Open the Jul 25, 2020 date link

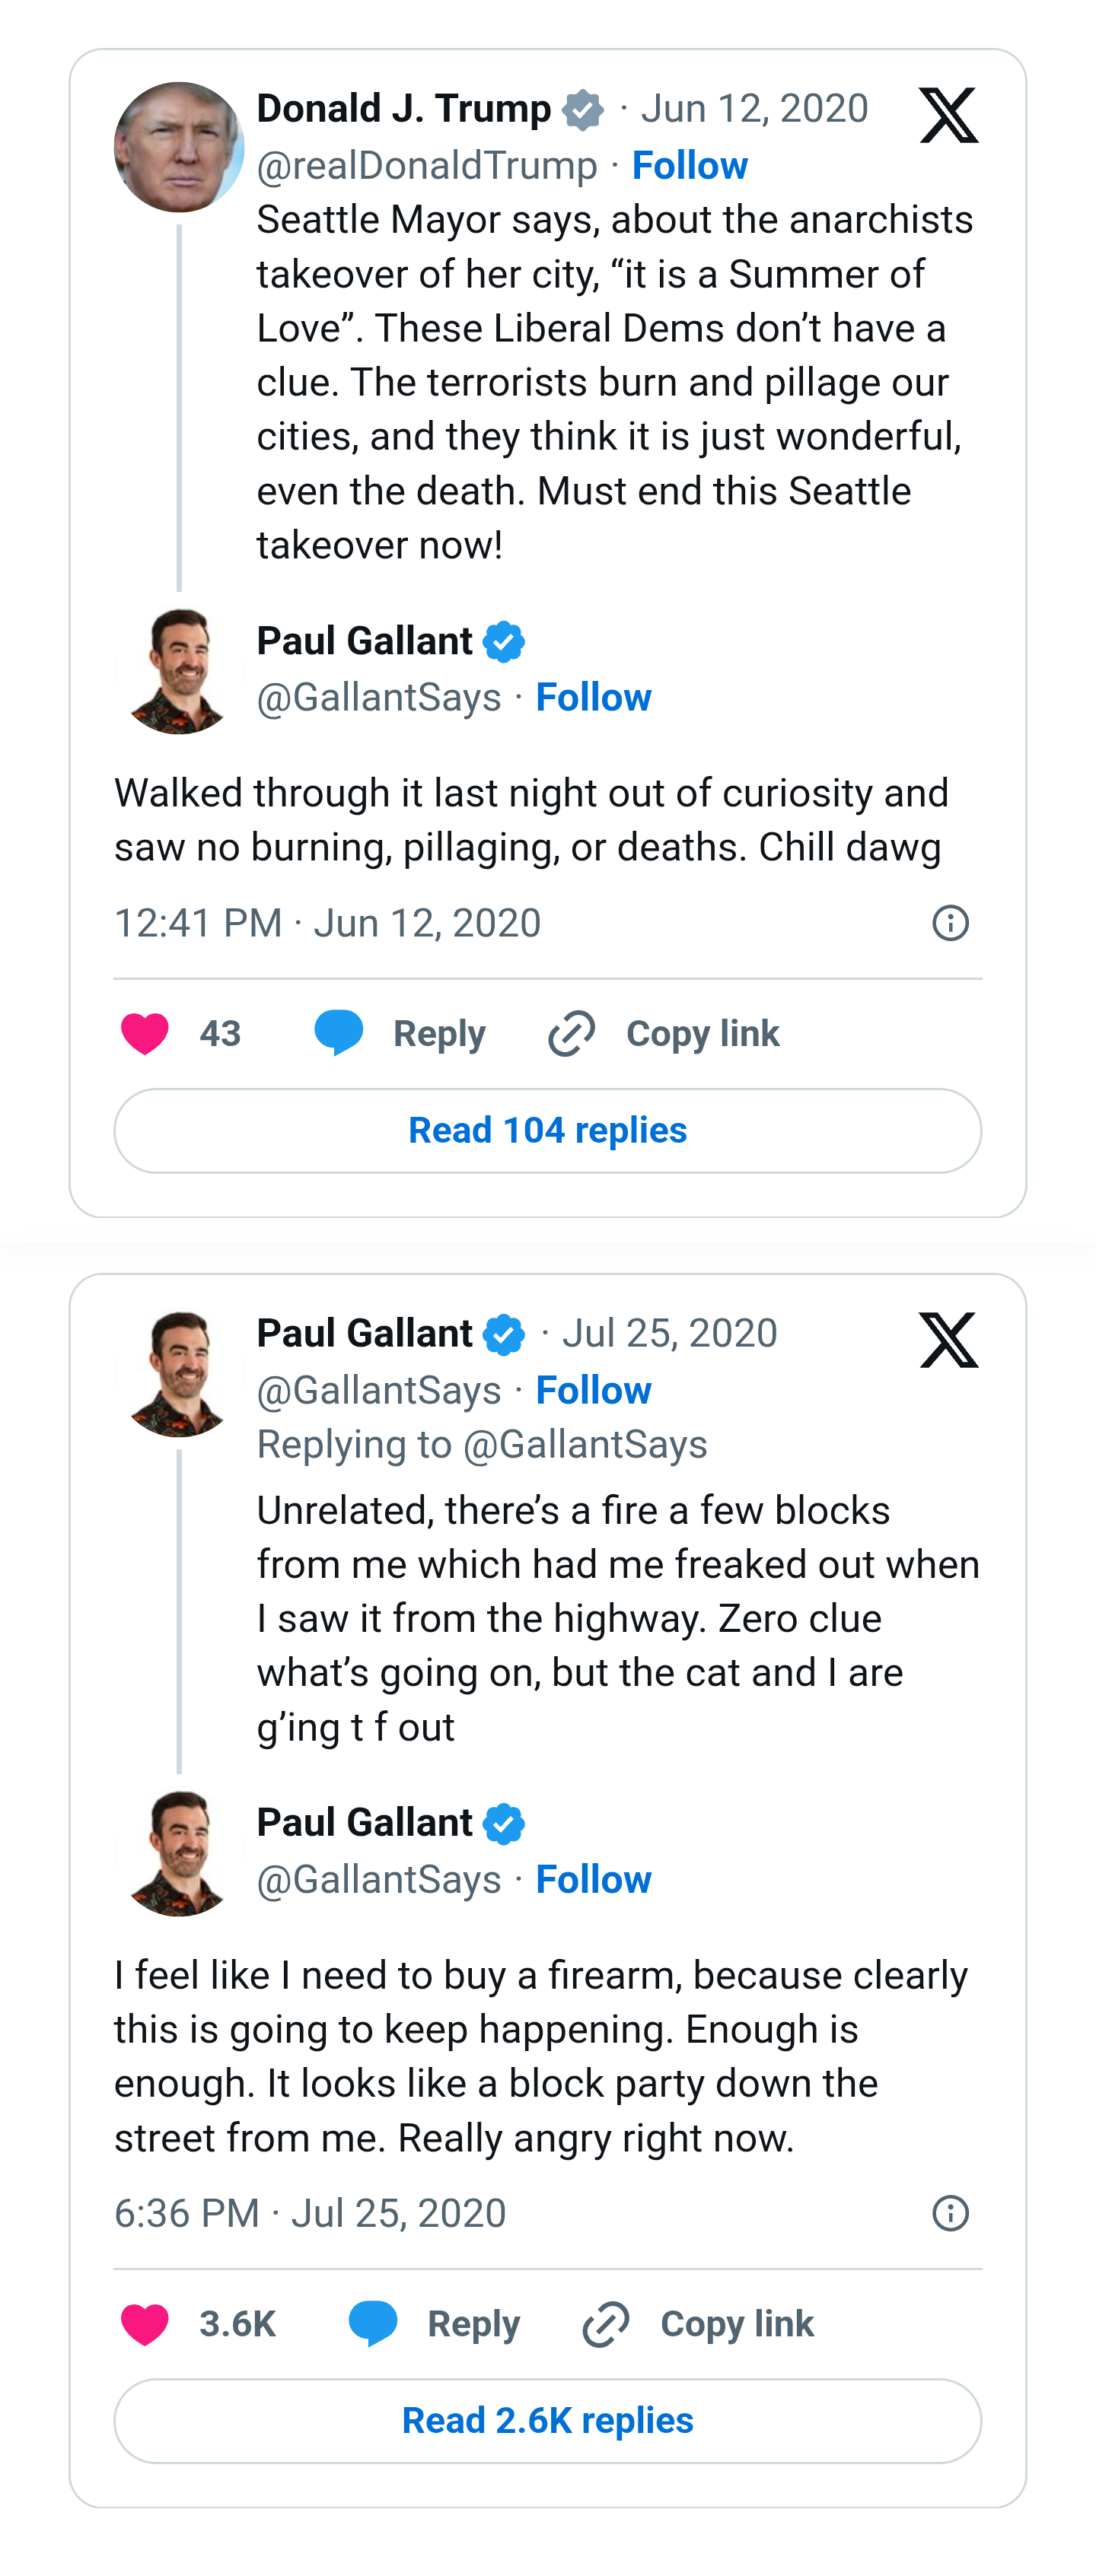click(x=669, y=1333)
